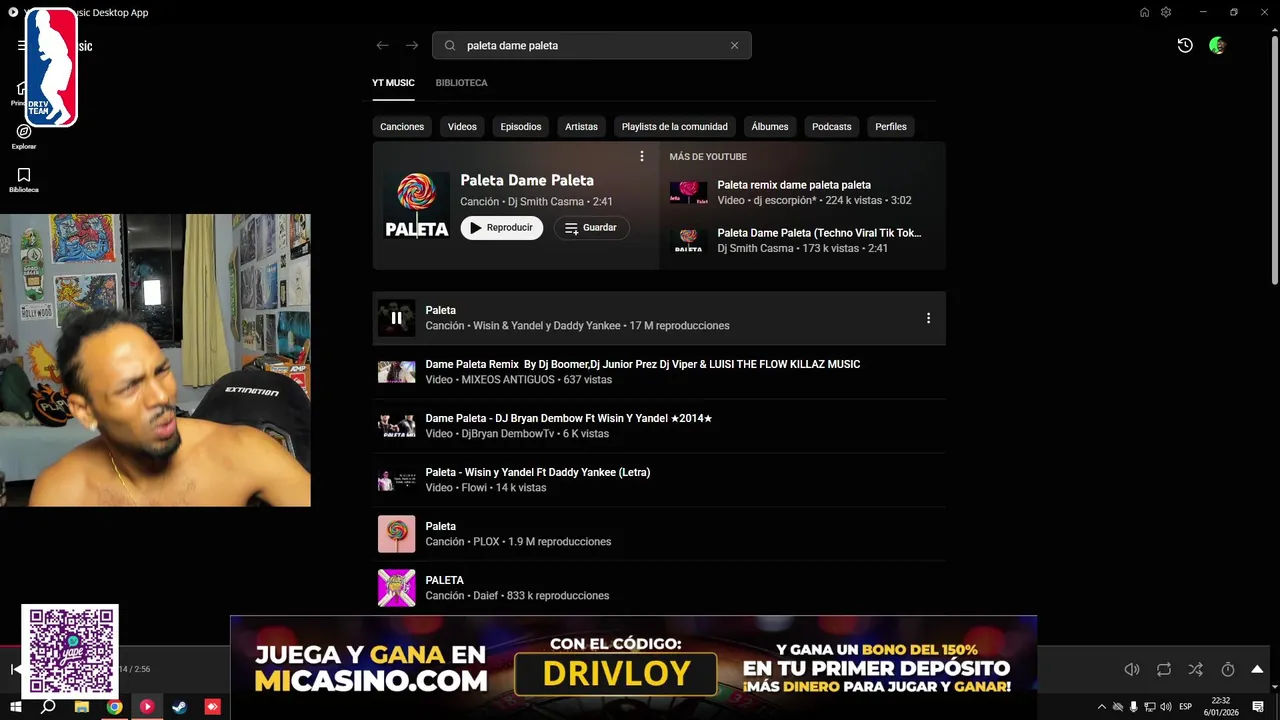Click the home icon in the title bar
This screenshot has height=720, width=1280.
click(x=1144, y=12)
